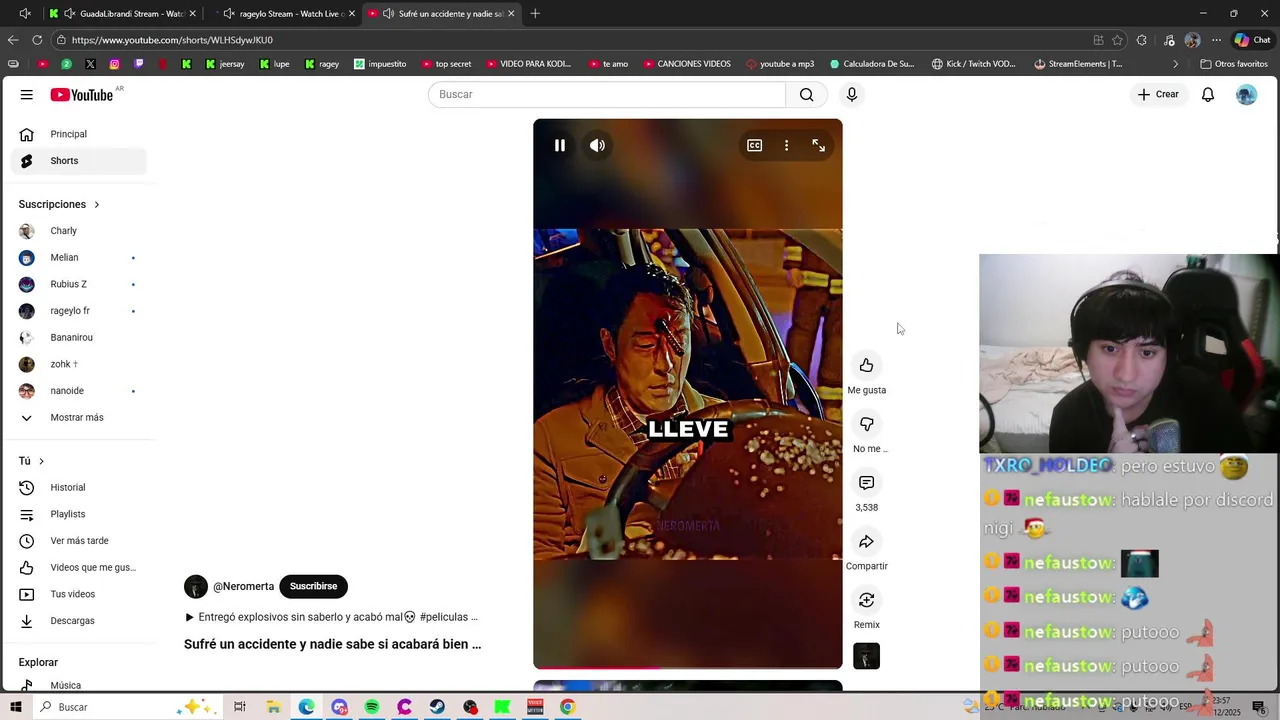
Task: Click the Neromerta channel avatar
Action: click(x=196, y=587)
